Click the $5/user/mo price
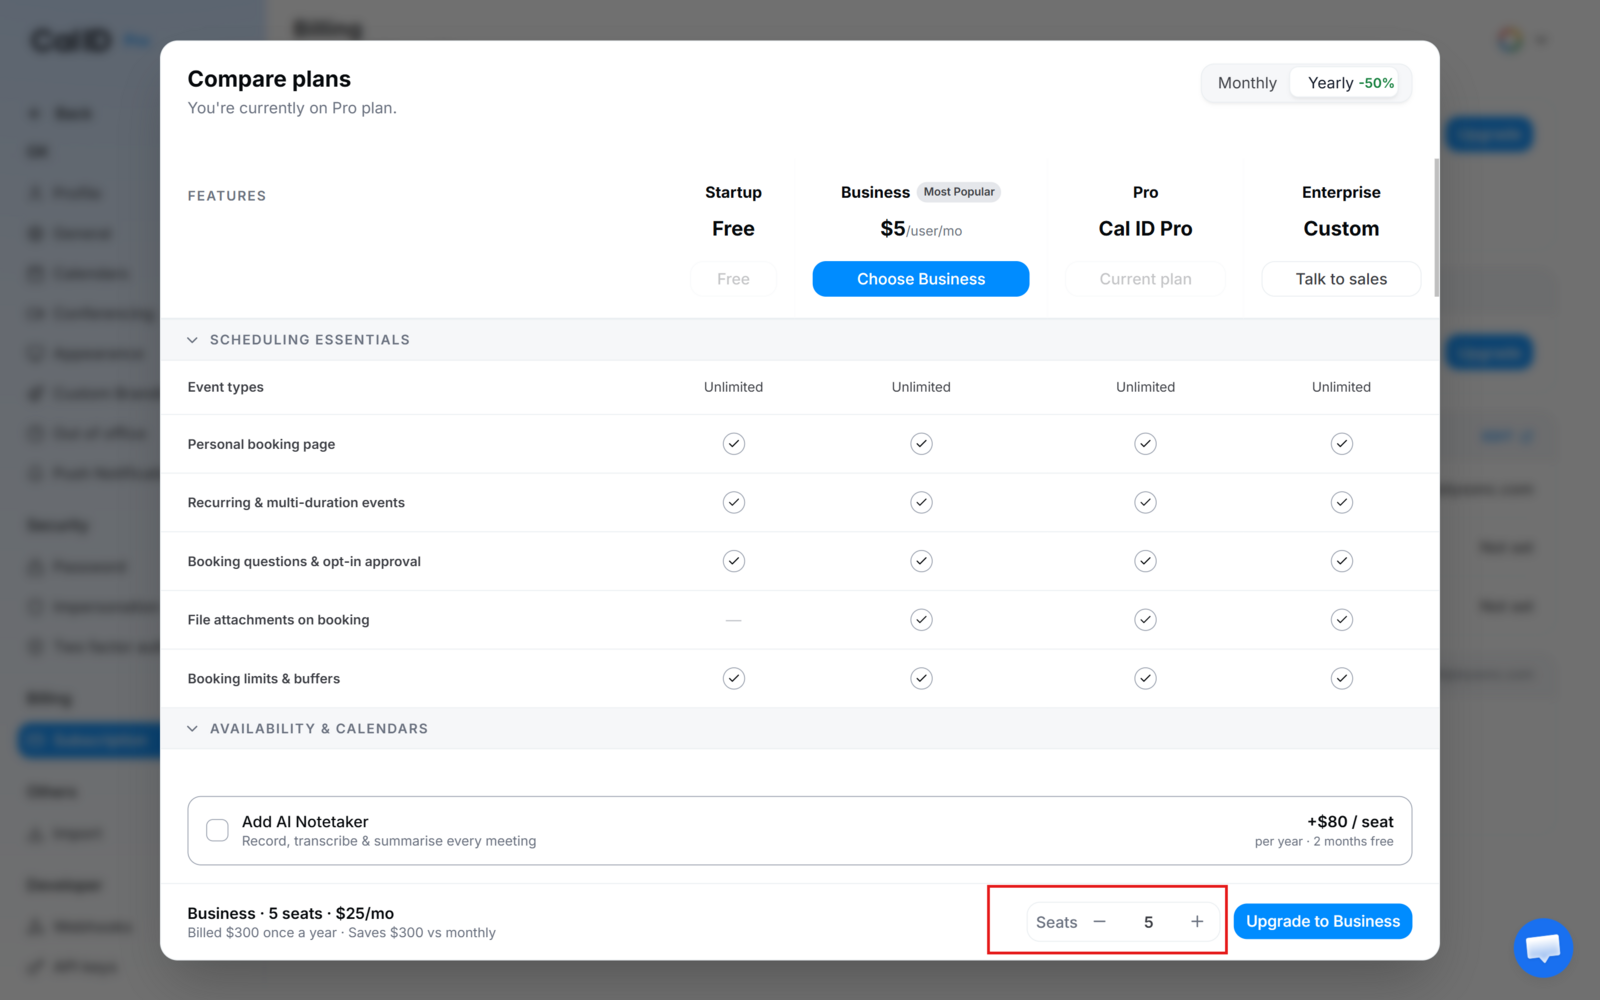The width and height of the screenshot is (1600, 1000). pos(921,229)
